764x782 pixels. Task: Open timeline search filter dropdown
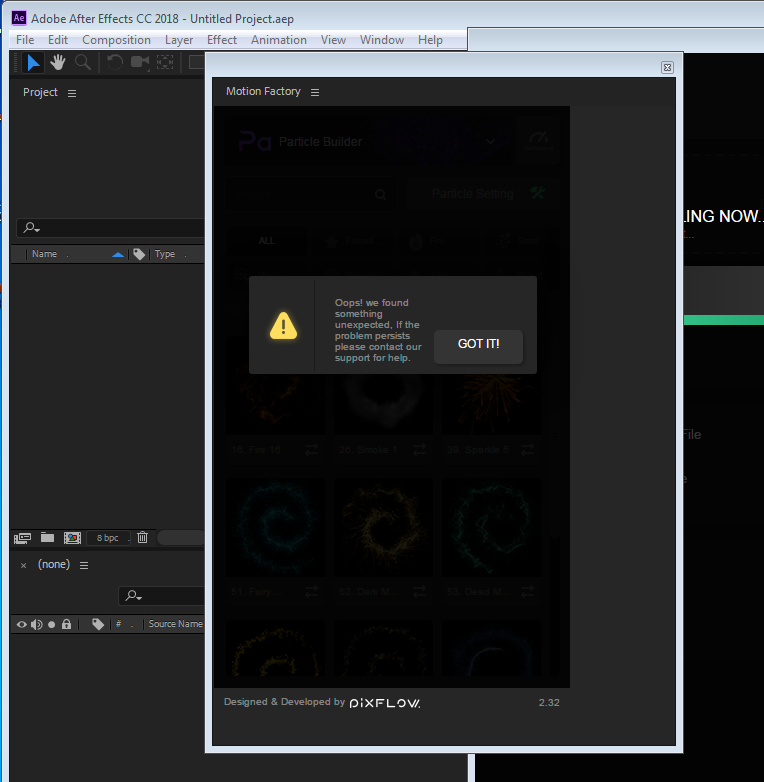pyautogui.click(x=134, y=595)
